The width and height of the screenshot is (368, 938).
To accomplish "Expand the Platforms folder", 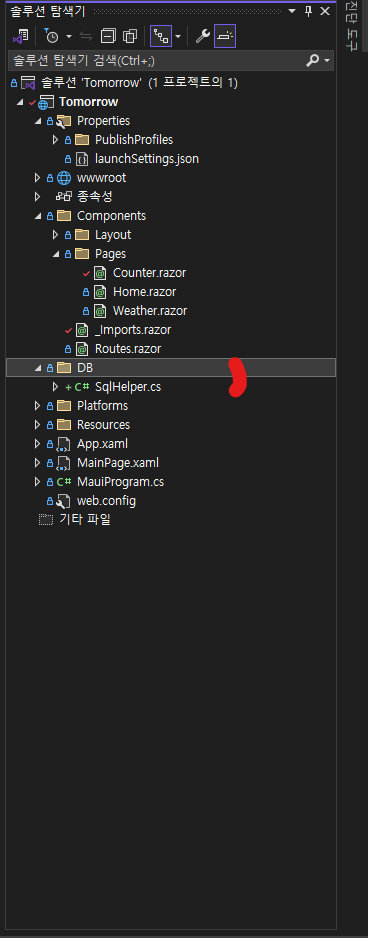I will point(38,406).
